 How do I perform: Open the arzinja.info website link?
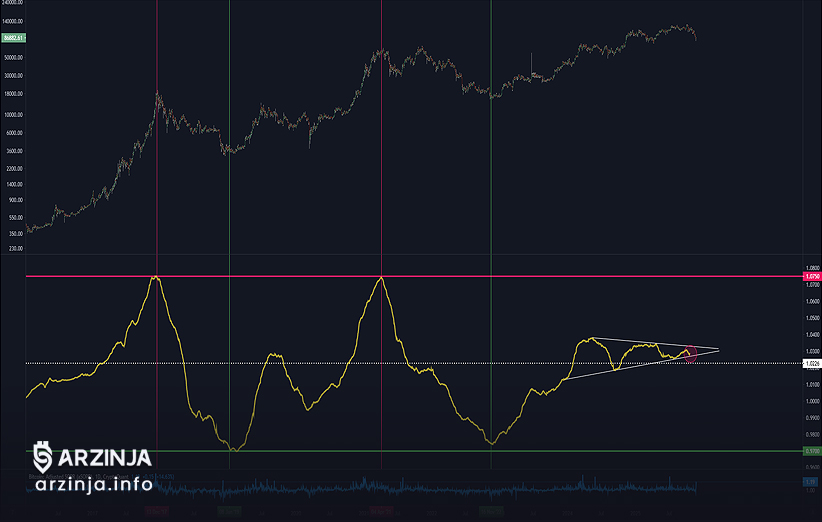pyautogui.click(x=93, y=484)
